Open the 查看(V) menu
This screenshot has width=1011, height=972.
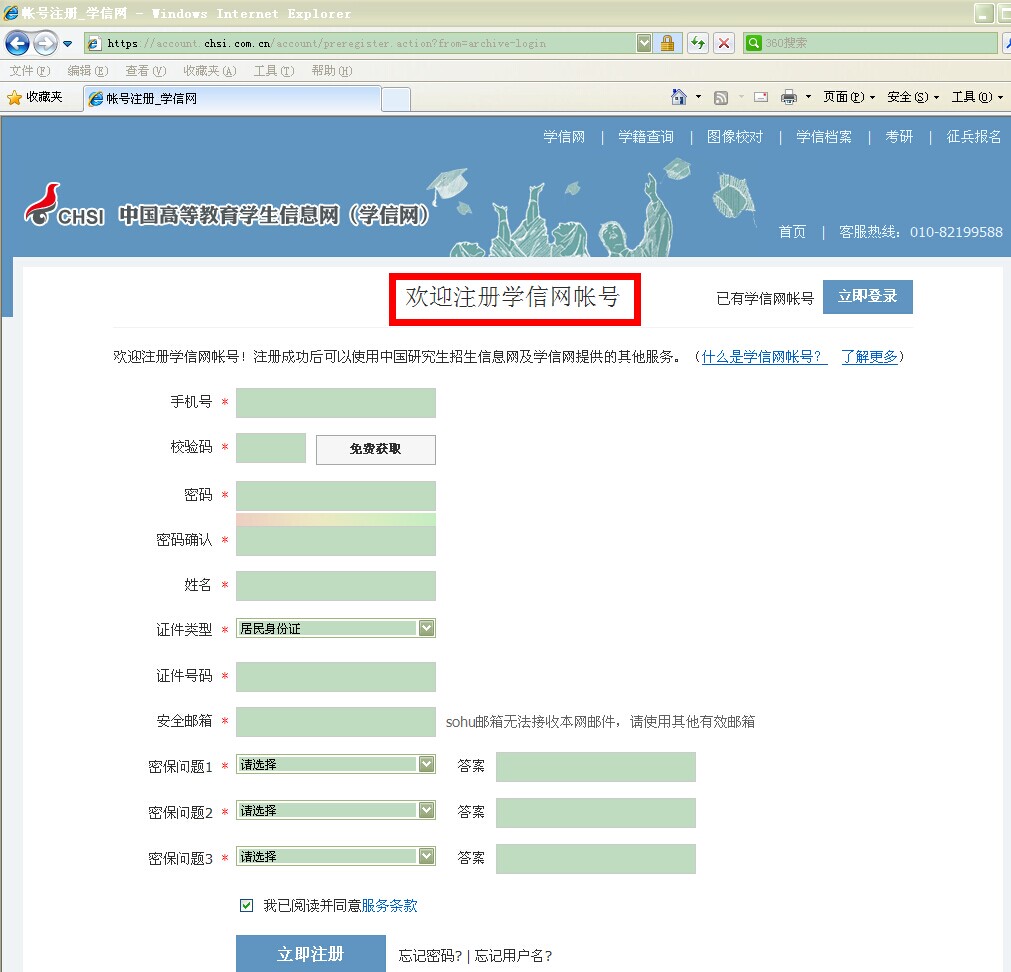coord(146,70)
